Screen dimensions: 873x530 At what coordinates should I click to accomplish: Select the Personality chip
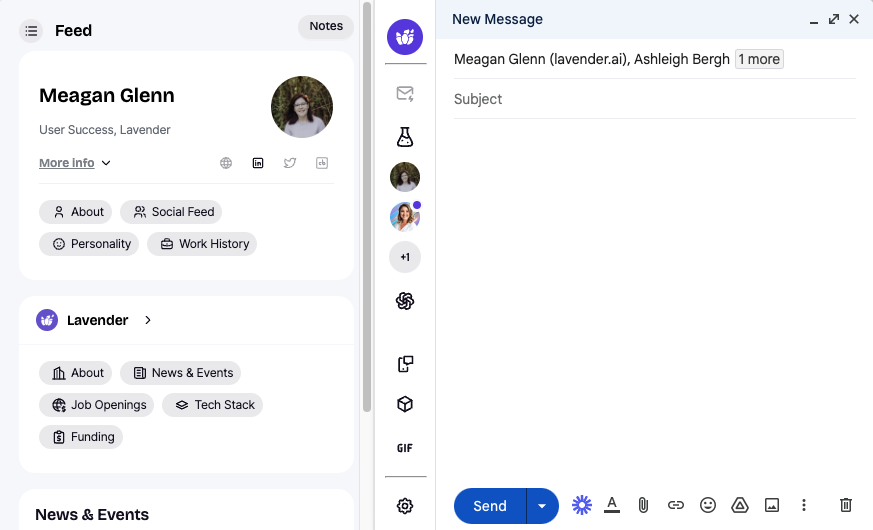pyautogui.click(x=89, y=244)
